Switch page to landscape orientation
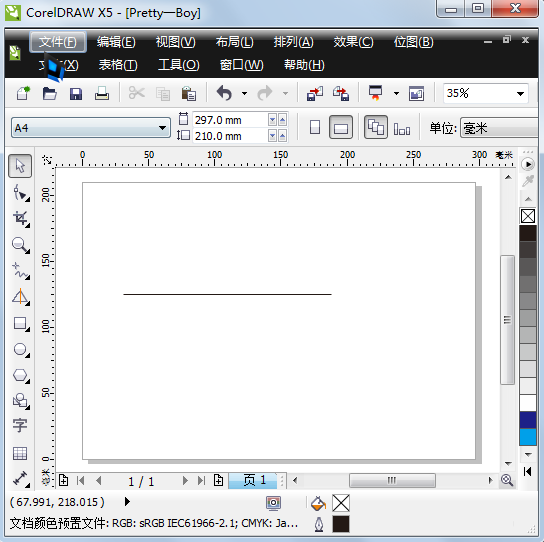Screen dimensions: 544x542 (341, 127)
